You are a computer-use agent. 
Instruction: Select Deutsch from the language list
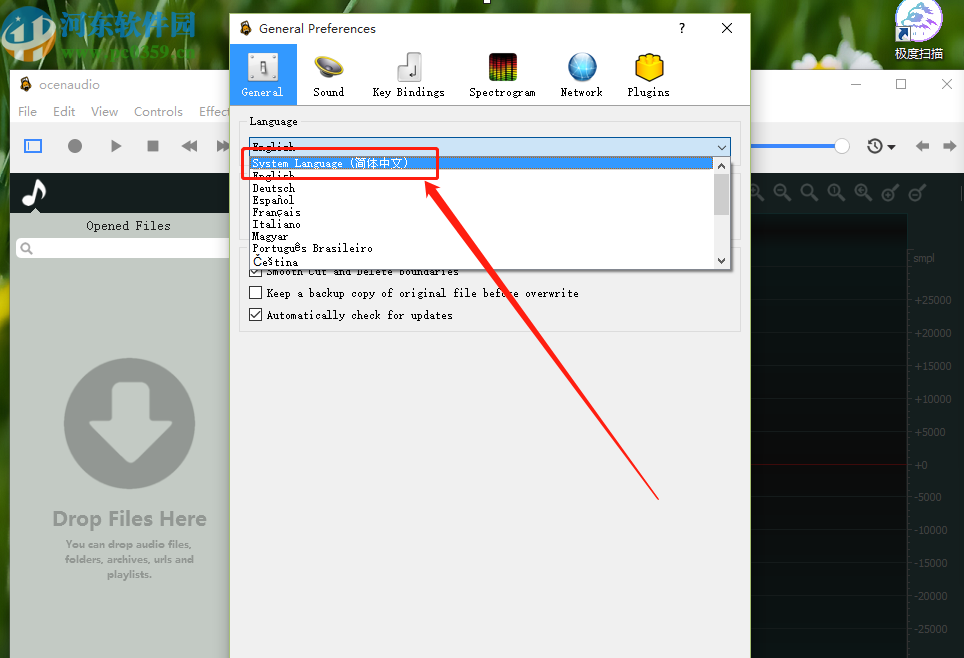click(x=482, y=188)
